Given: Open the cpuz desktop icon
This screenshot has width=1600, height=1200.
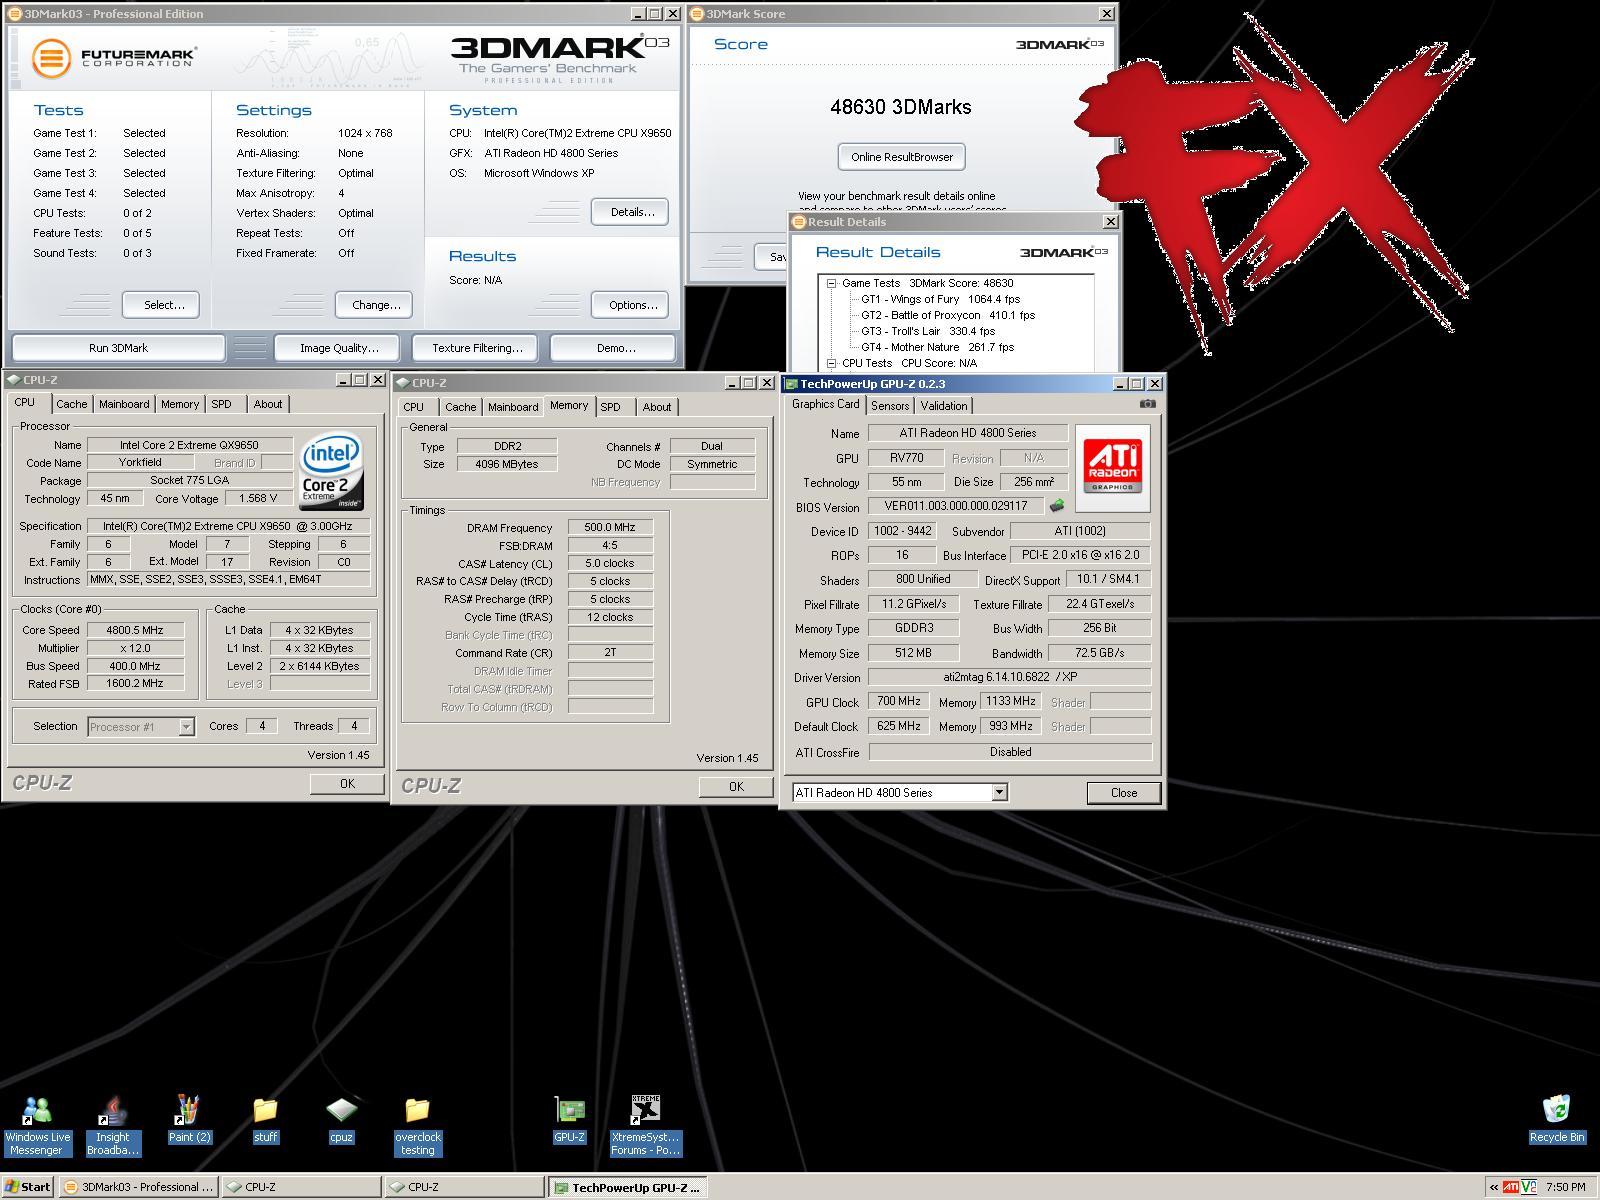Looking at the screenshot, I should coord(341,1120).
